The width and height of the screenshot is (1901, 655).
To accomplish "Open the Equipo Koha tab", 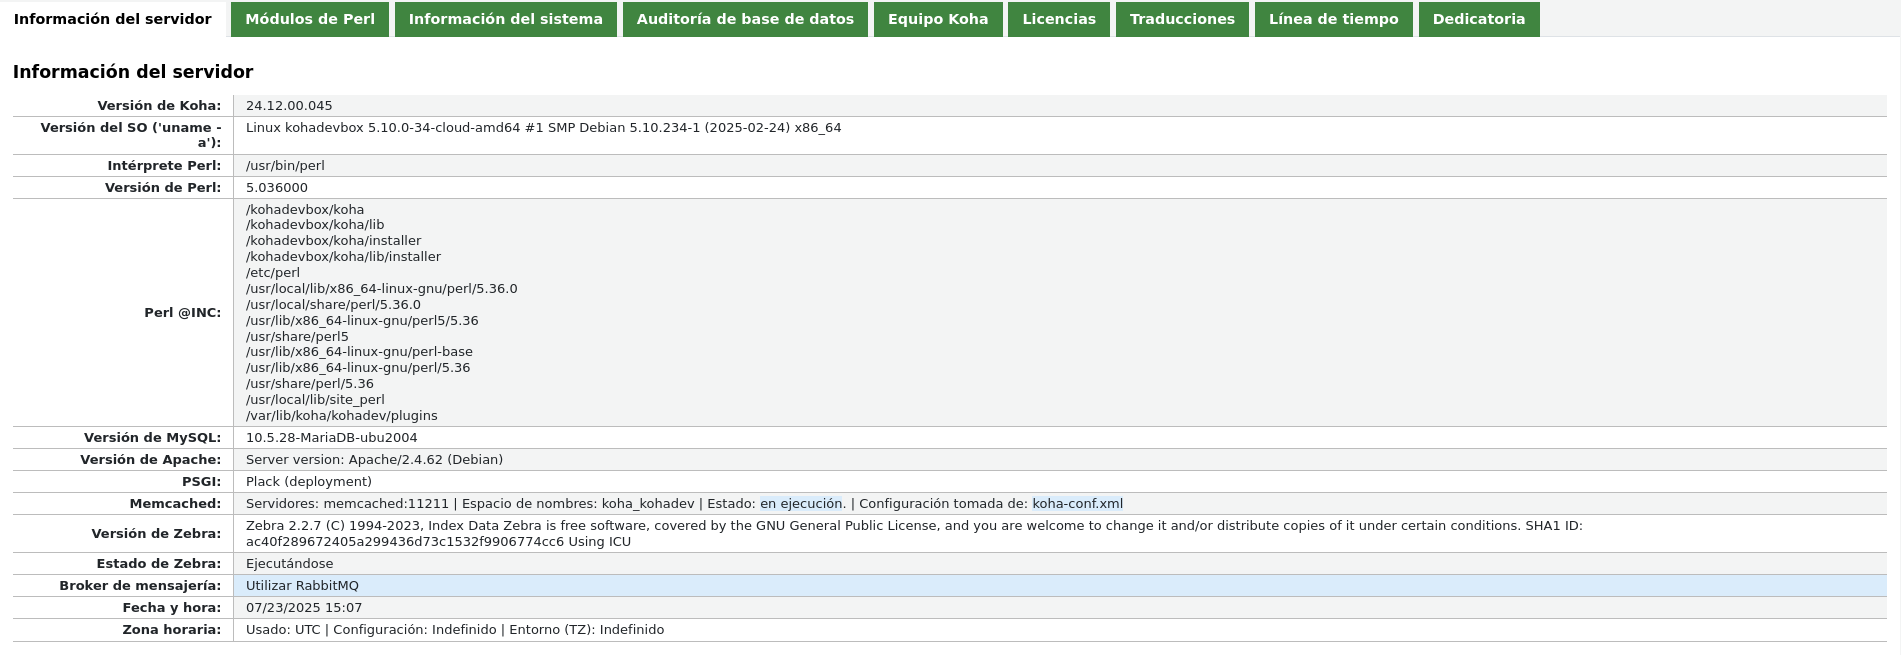I will click(937, 19).
